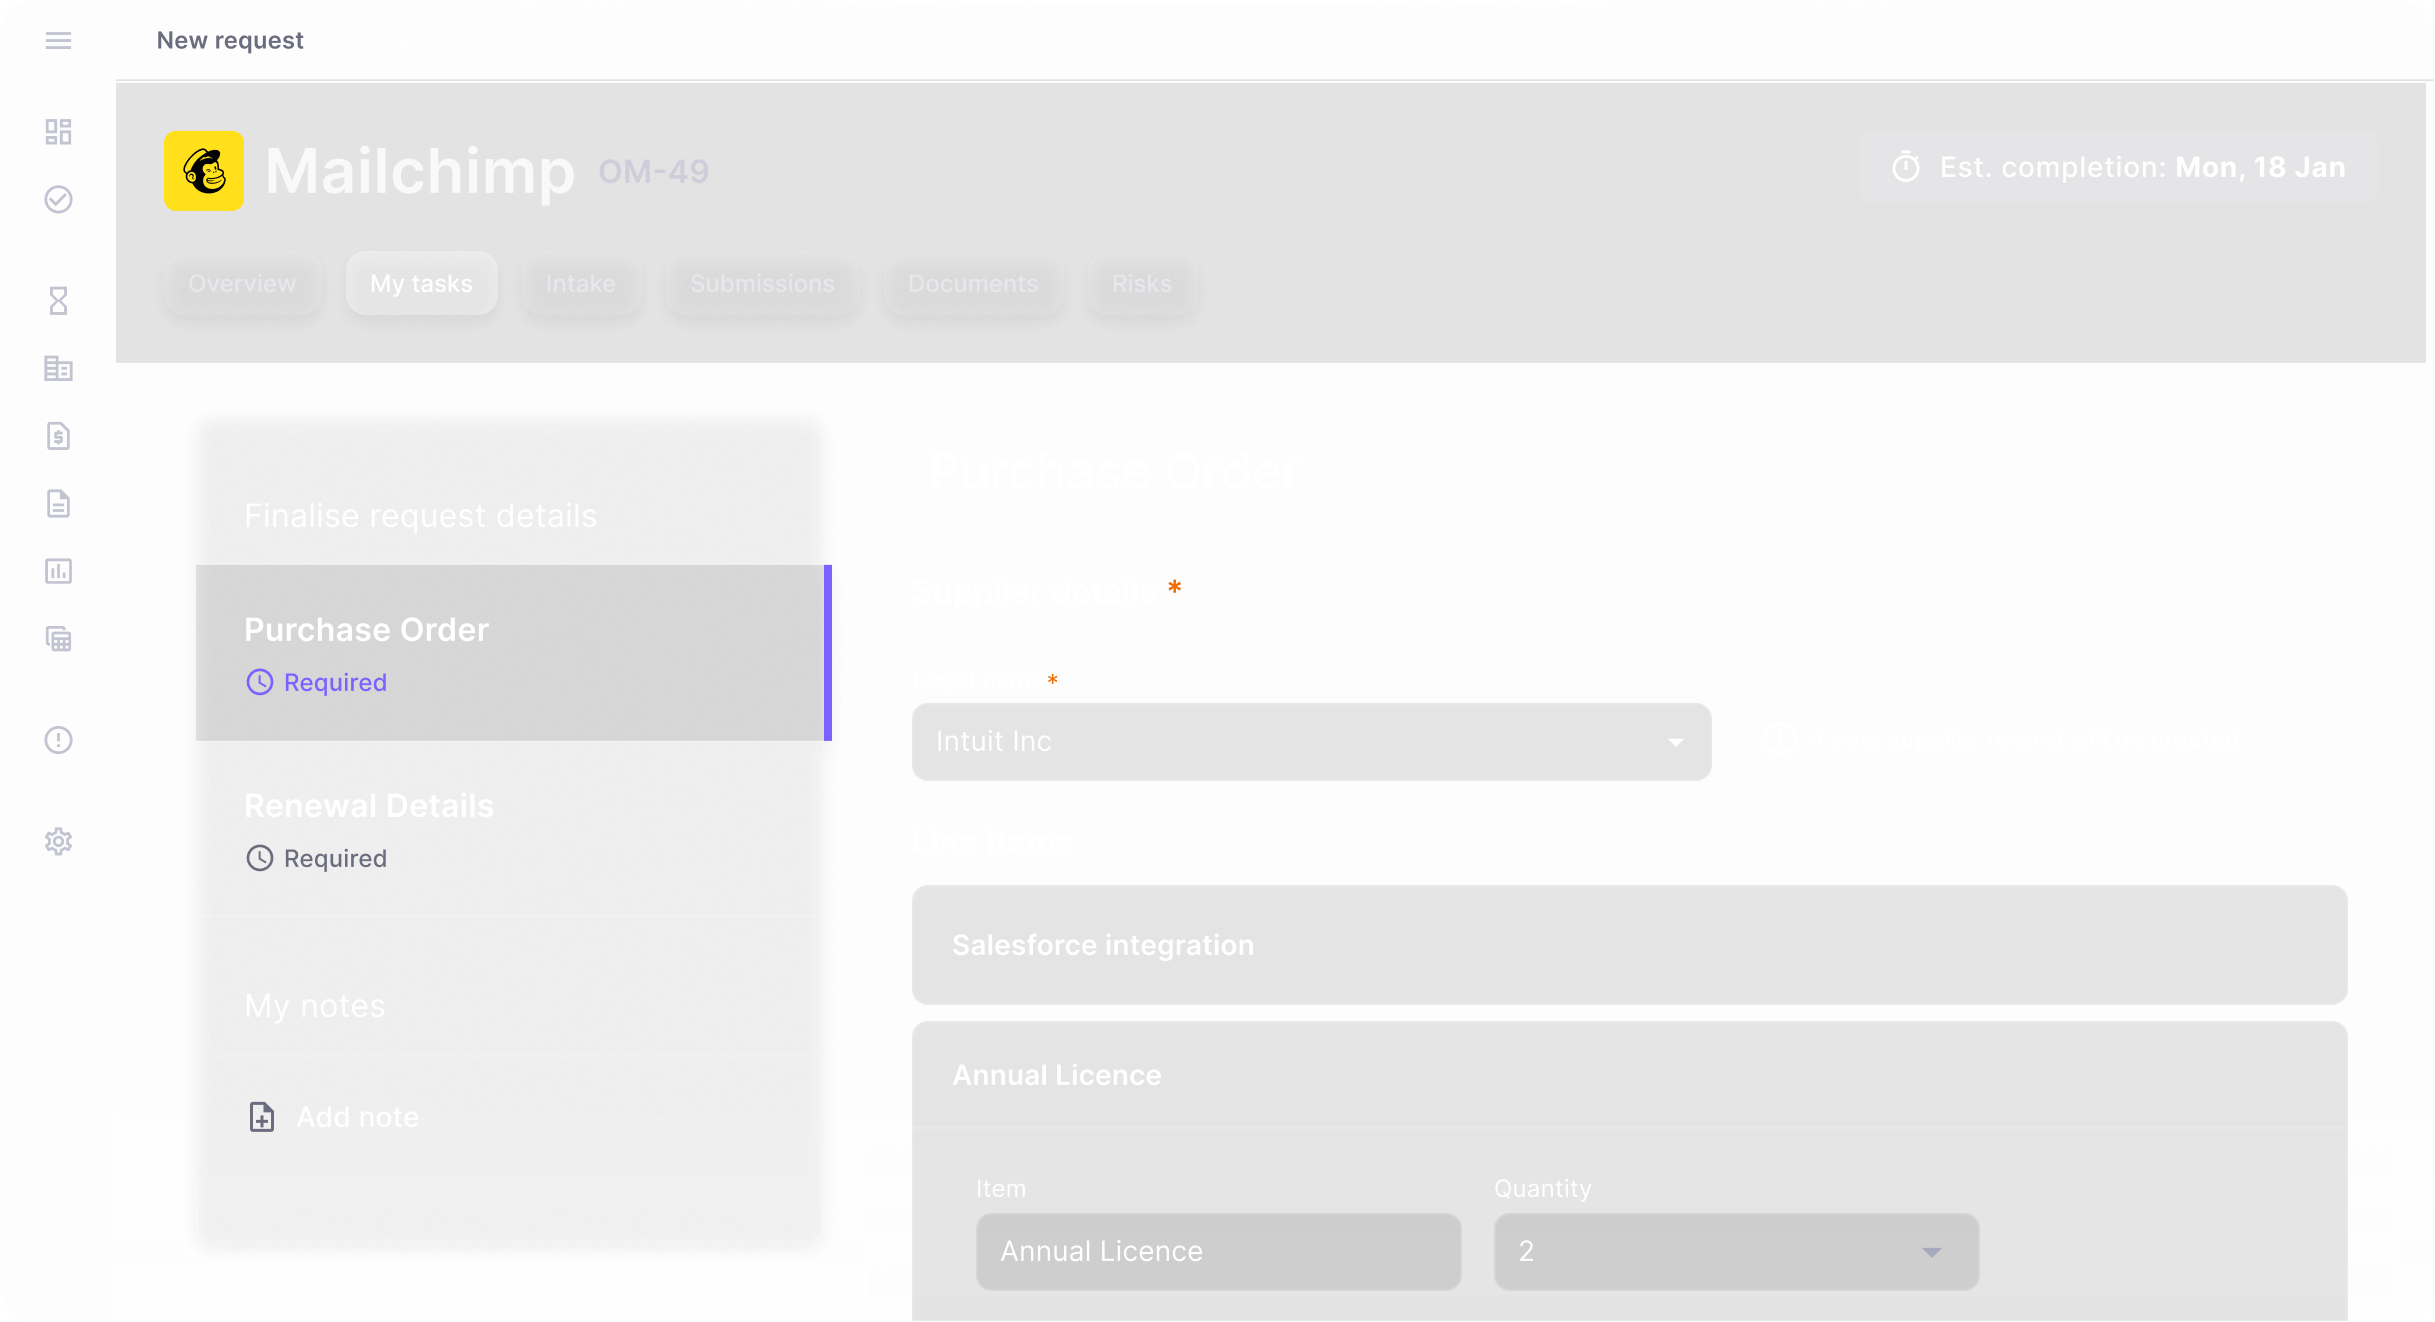
Task: Click the clock icon under Renewal Details
Action: 260,858
